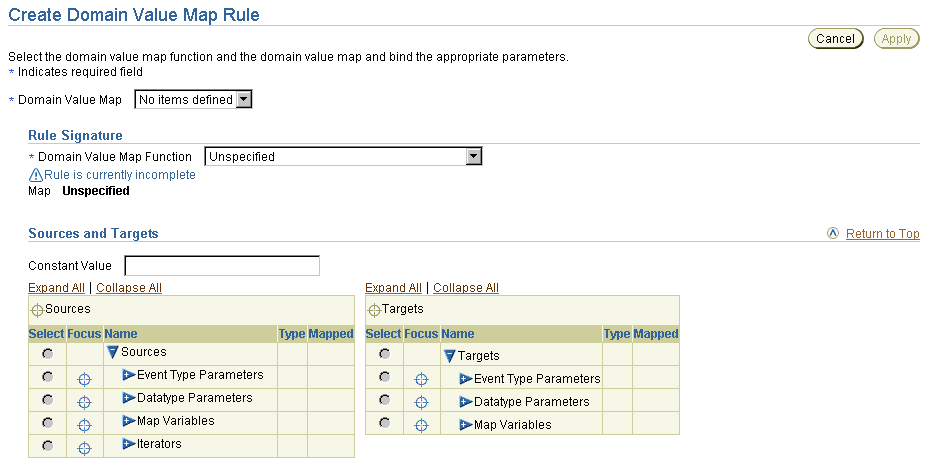Click focus icon for Targets Datatype Parameters

(x=421, y=402)
